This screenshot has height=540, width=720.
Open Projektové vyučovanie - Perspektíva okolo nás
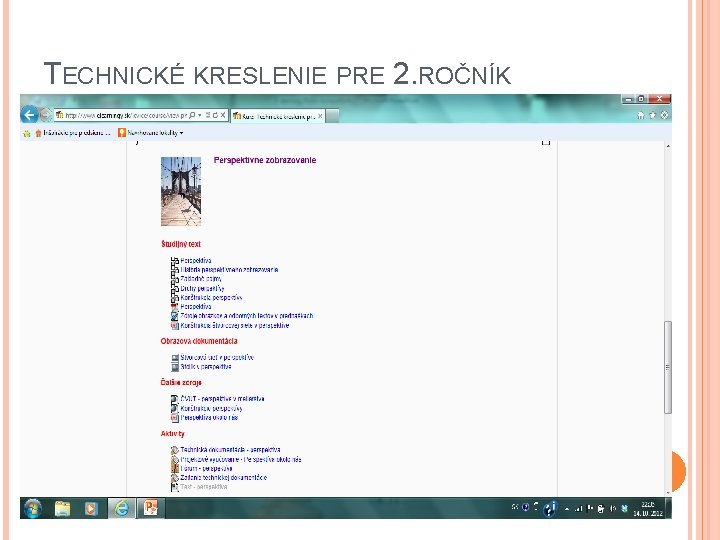241,459
